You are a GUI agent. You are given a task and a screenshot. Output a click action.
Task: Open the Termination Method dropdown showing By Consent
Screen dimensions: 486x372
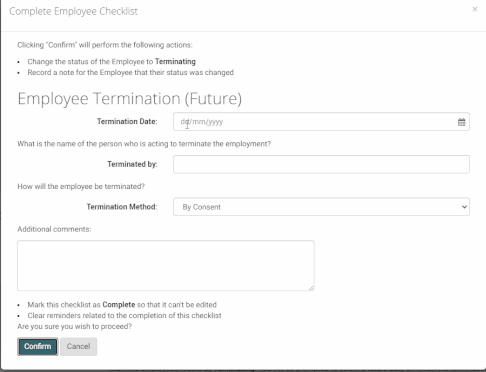[x=321, y=207]
